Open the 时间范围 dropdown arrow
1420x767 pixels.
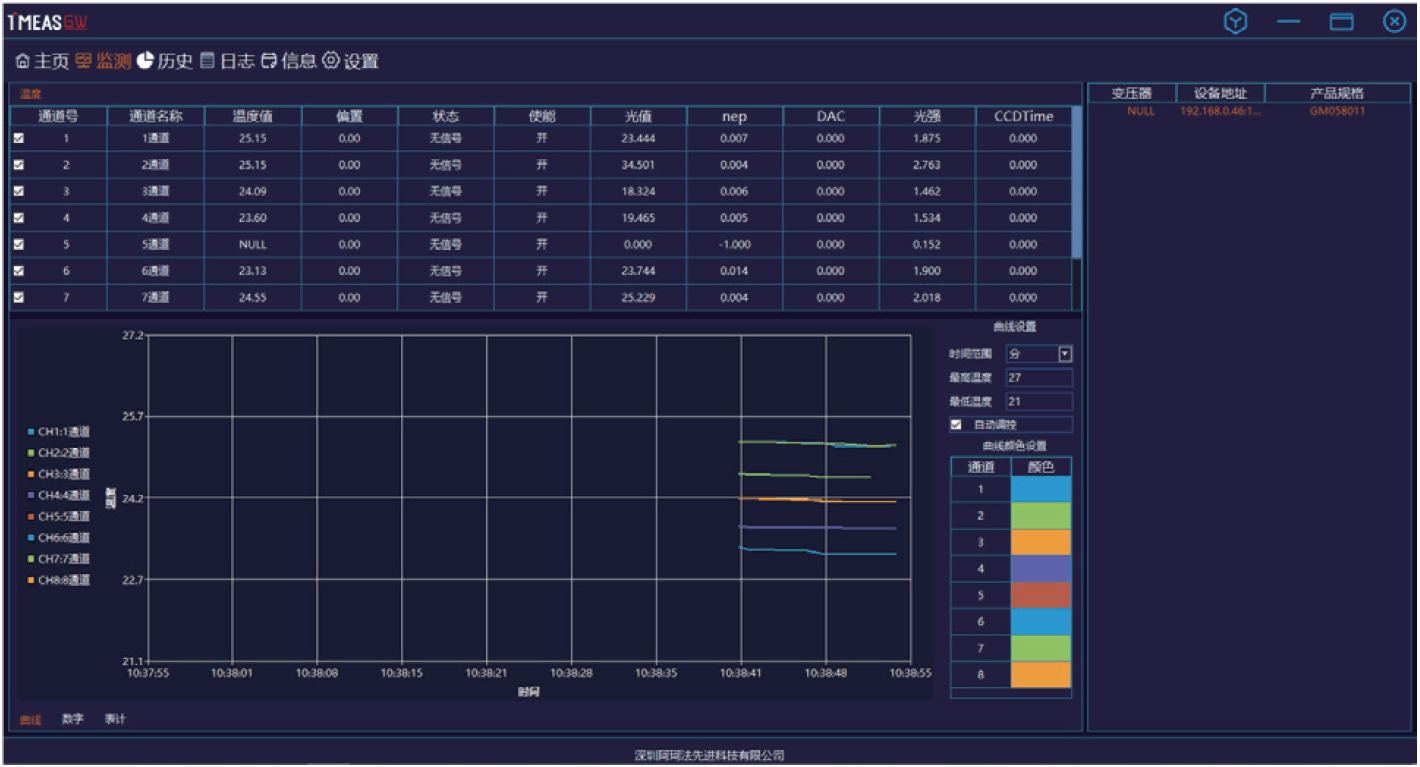(1065, 354)
